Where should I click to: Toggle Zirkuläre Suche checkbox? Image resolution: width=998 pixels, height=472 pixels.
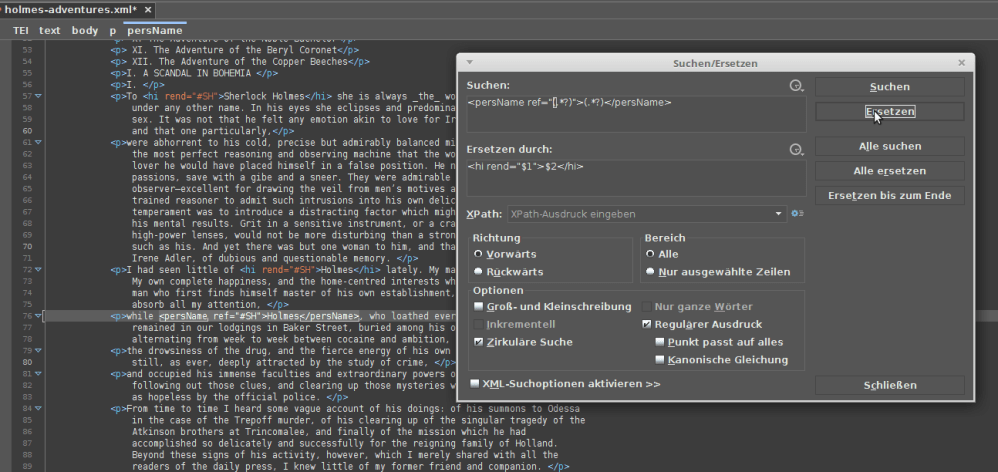point(479,342)
